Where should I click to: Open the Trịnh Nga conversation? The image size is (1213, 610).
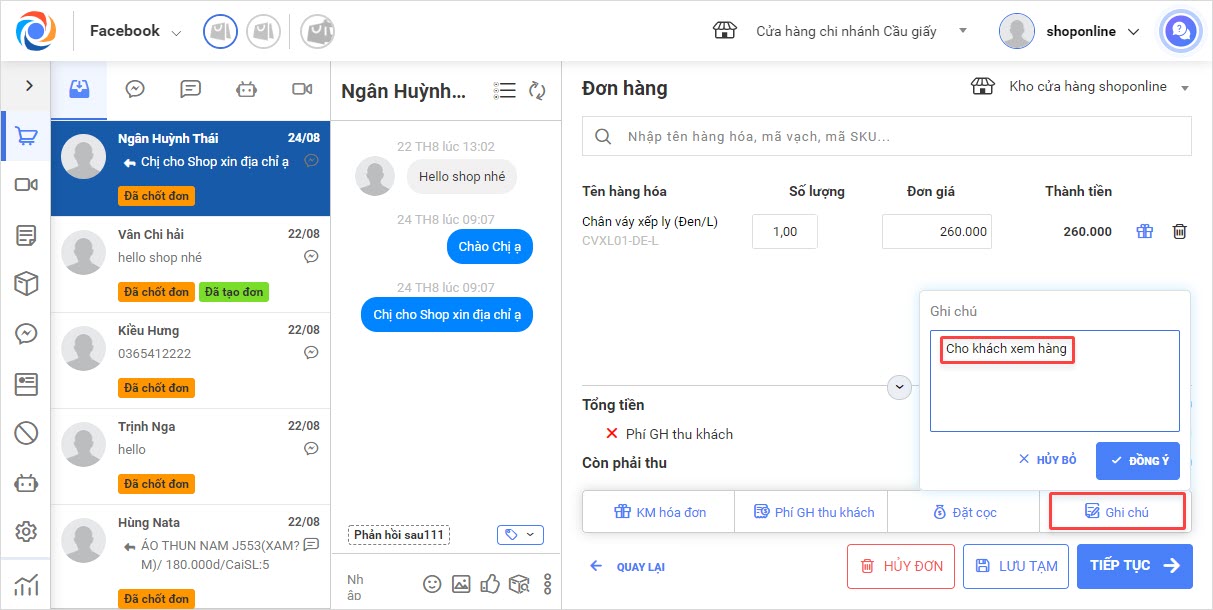pyautogui.click(x=190, y=457)
